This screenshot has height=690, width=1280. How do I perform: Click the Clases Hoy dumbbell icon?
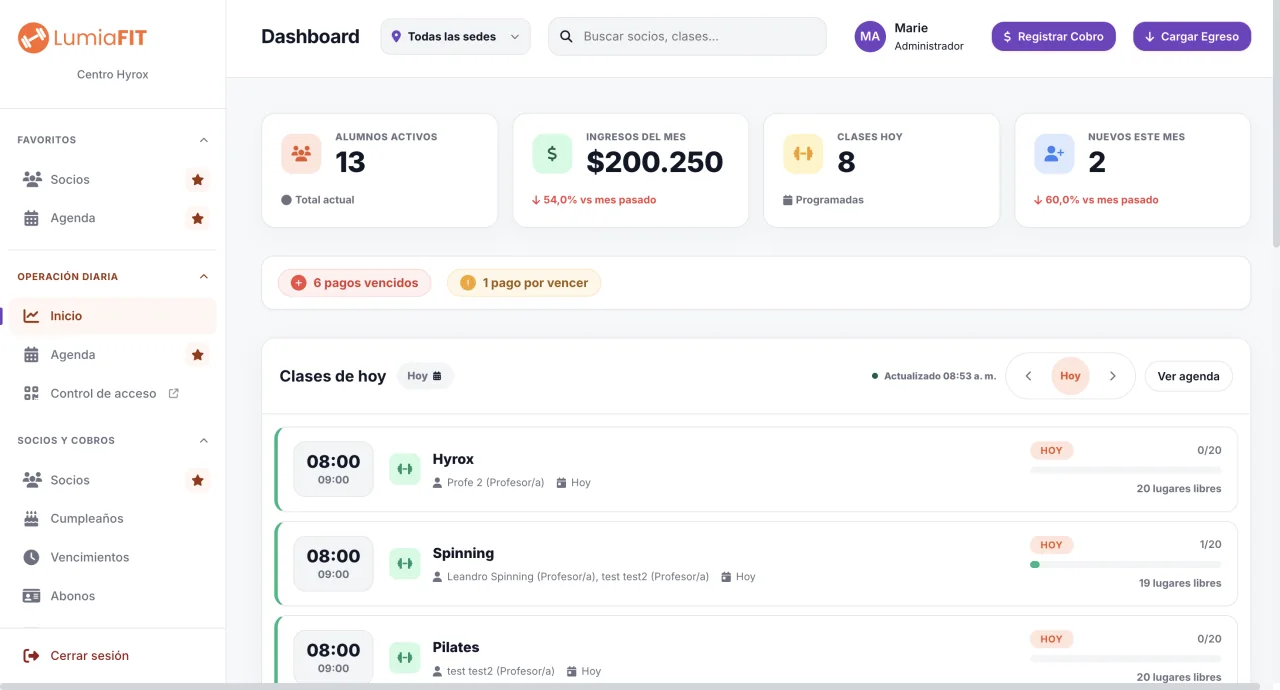coord(803,154)
